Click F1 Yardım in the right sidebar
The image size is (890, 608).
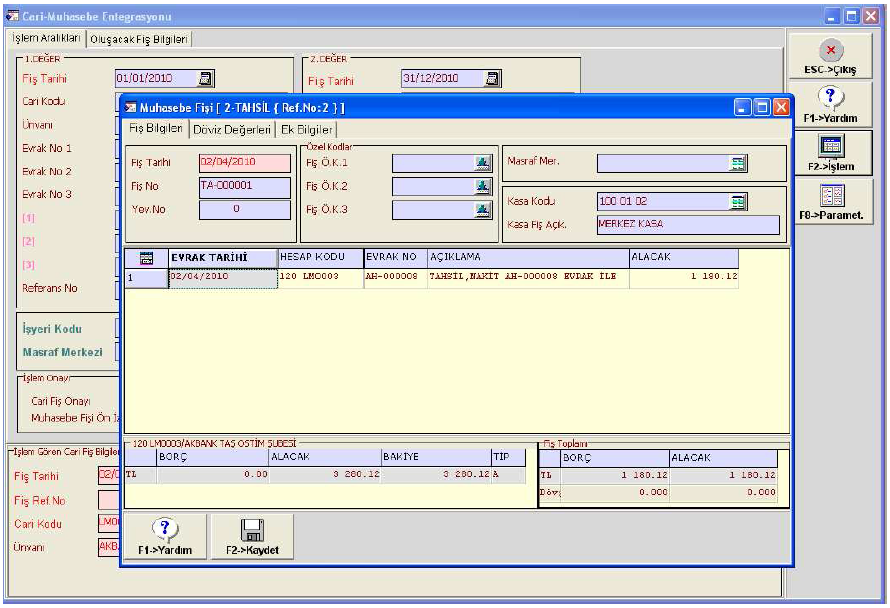click(831, 104)
